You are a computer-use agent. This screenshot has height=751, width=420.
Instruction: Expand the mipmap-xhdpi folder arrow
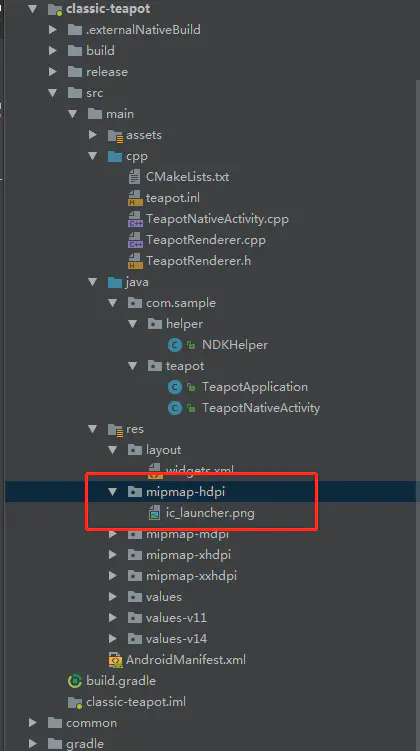click(x=113, y=555)
